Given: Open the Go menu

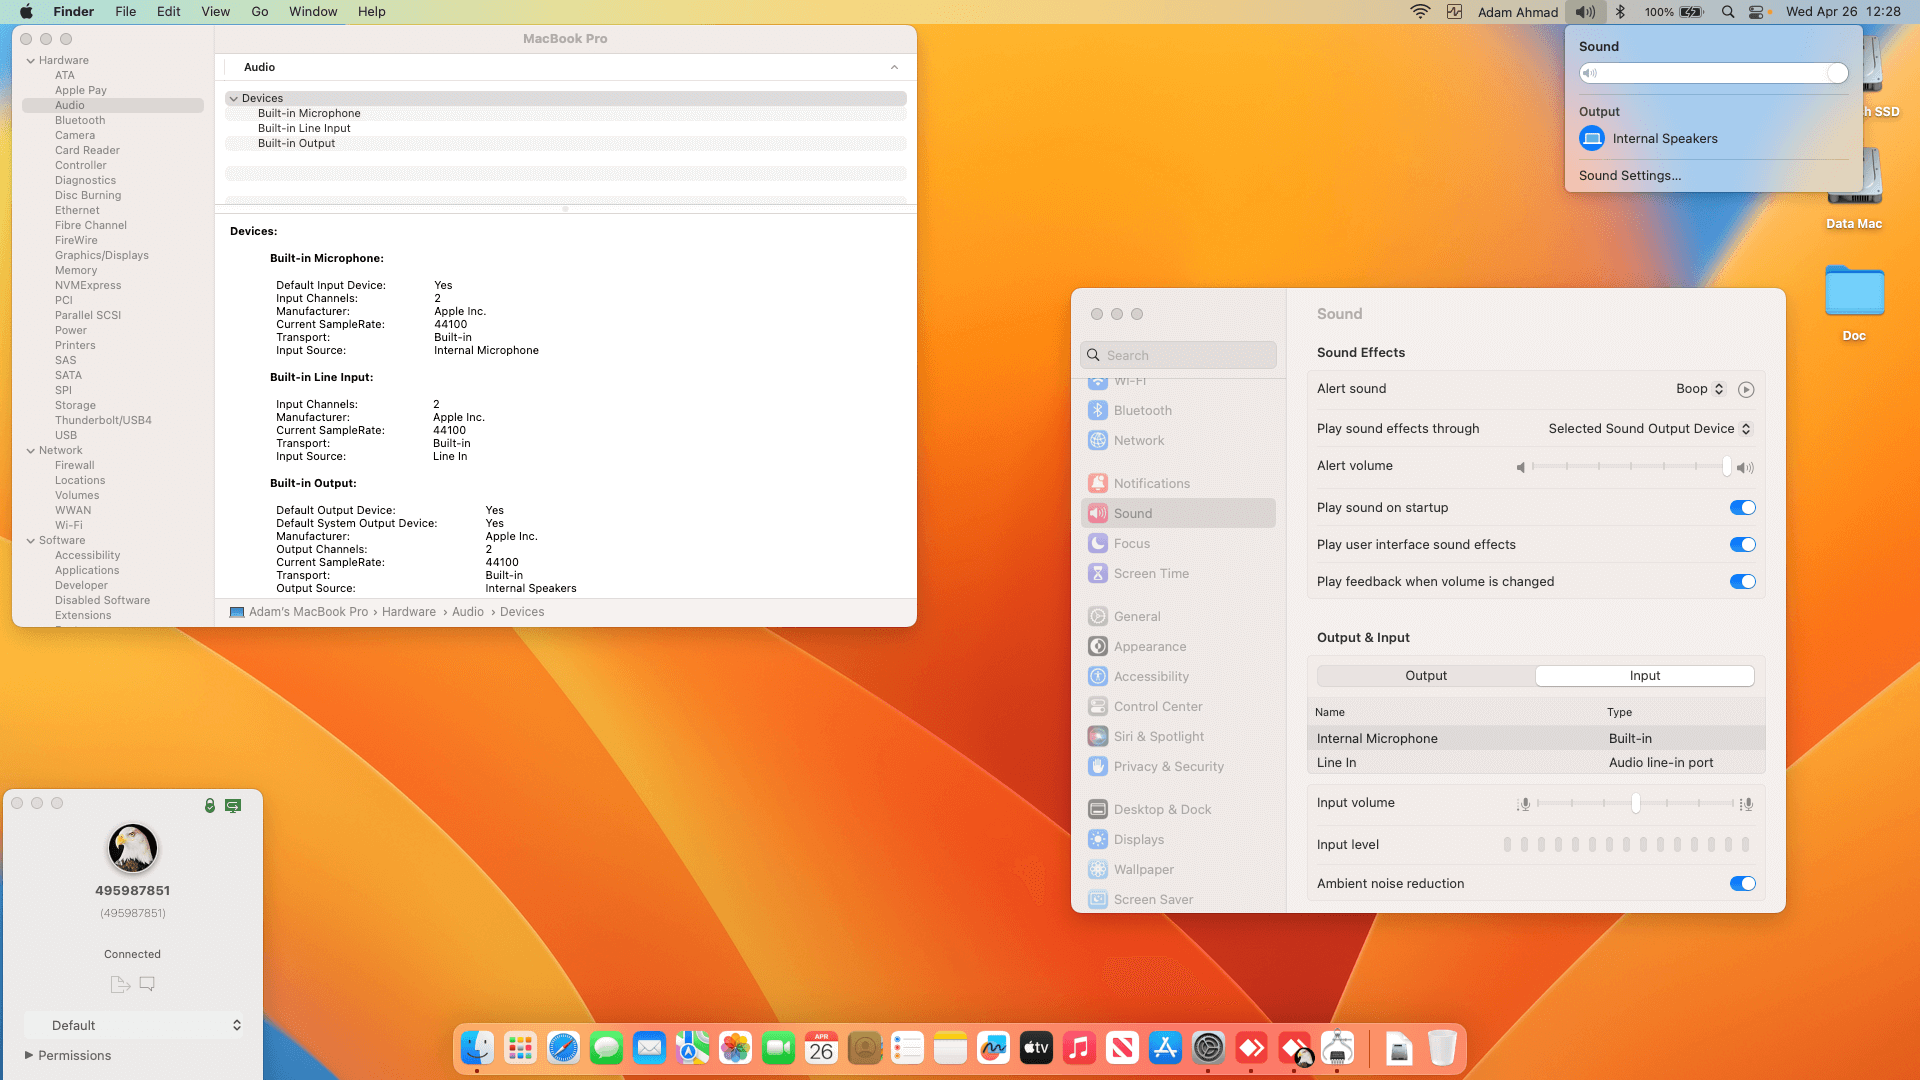Looking at the screenshot, I should [260, 12].
